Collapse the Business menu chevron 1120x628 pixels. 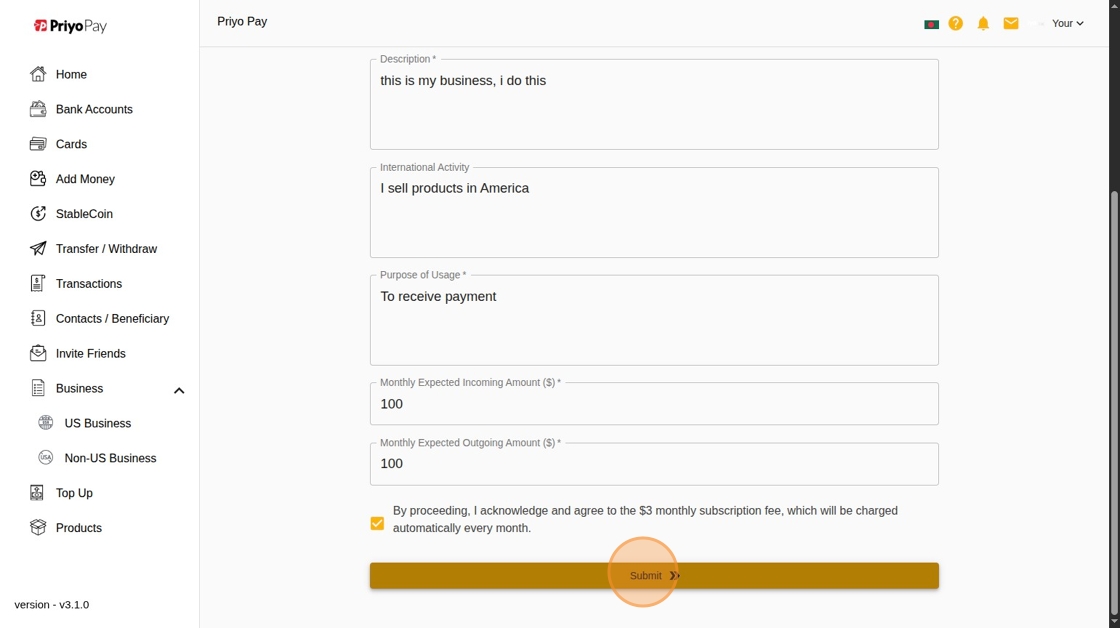coord(179,390)
